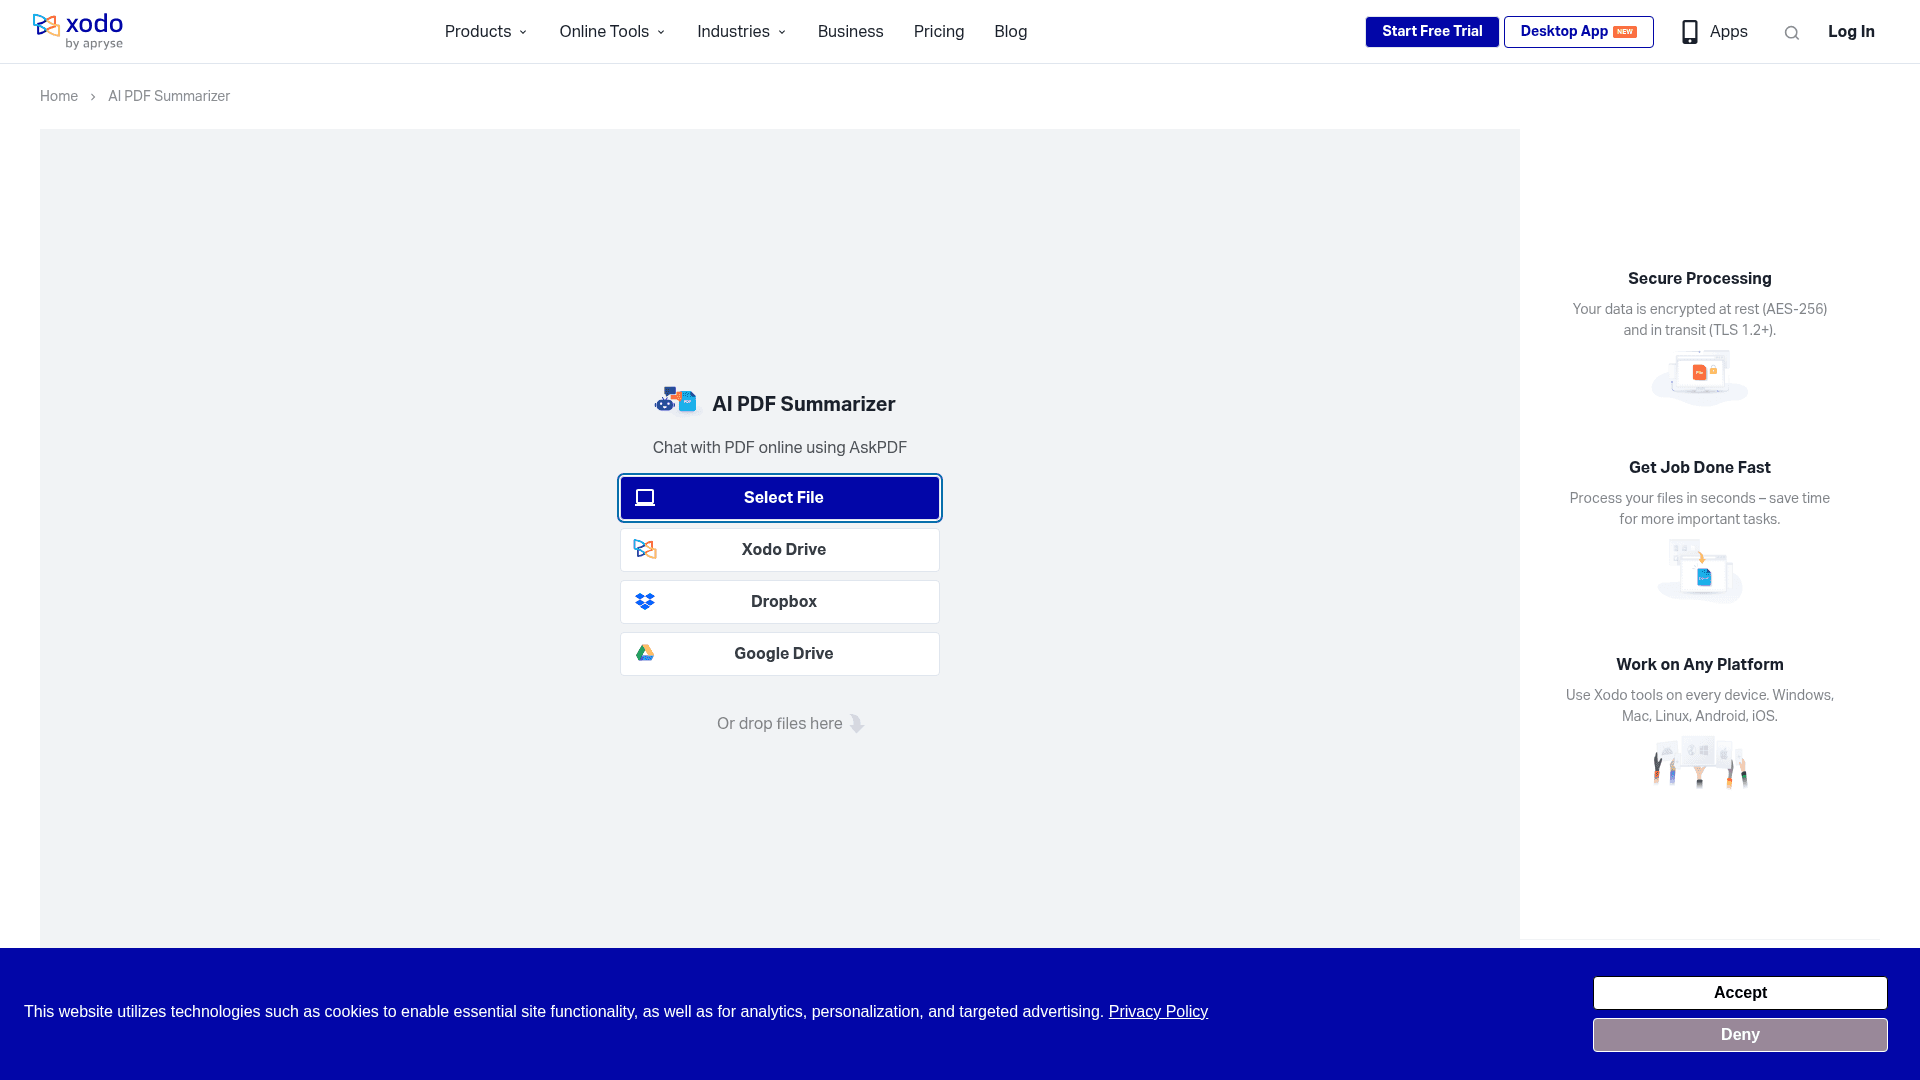Viewport: 1920px width, 1080px height.
Task: Expand the Online Tools dropdown menu
Action: (x=612, y=32)
